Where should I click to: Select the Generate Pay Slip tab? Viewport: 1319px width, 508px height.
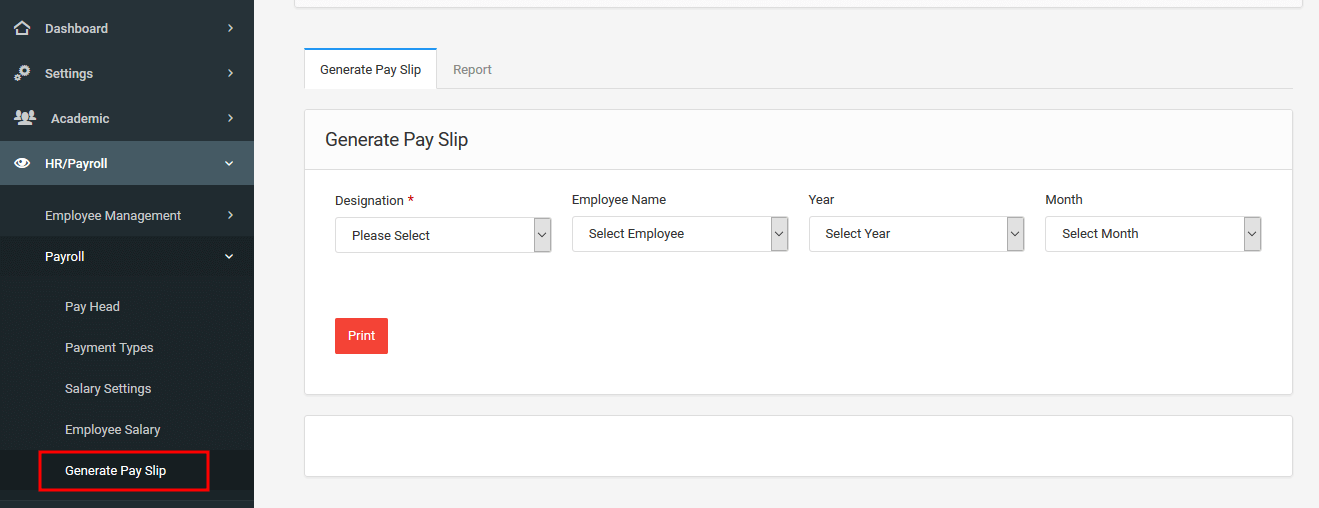coord(370,69)
